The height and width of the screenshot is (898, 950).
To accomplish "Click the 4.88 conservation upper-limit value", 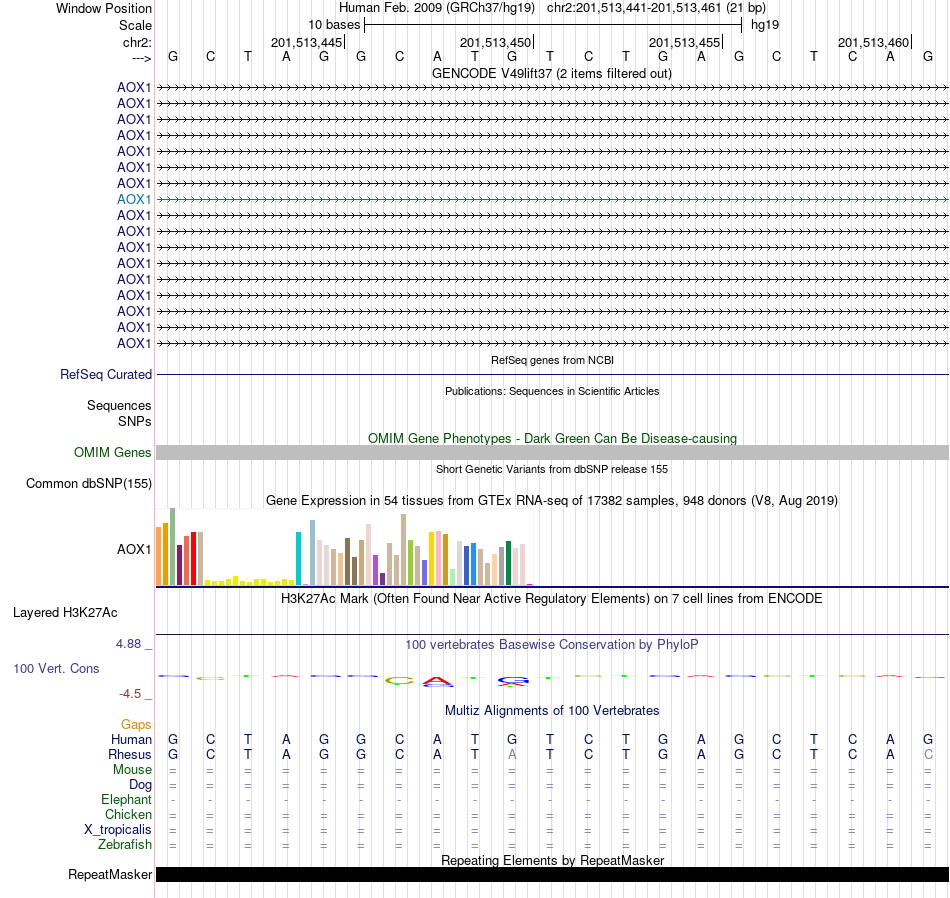I will point(128,644).
